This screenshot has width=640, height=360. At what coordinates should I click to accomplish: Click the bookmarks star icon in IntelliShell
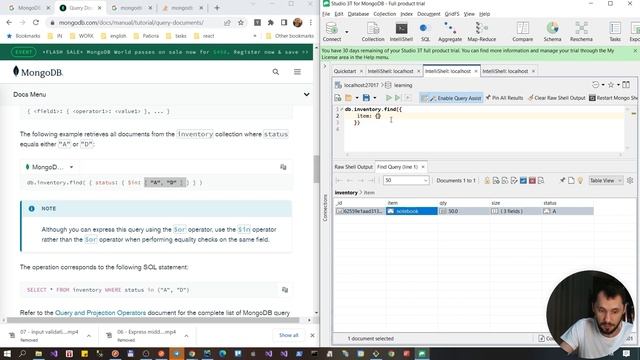click(611, 85)
